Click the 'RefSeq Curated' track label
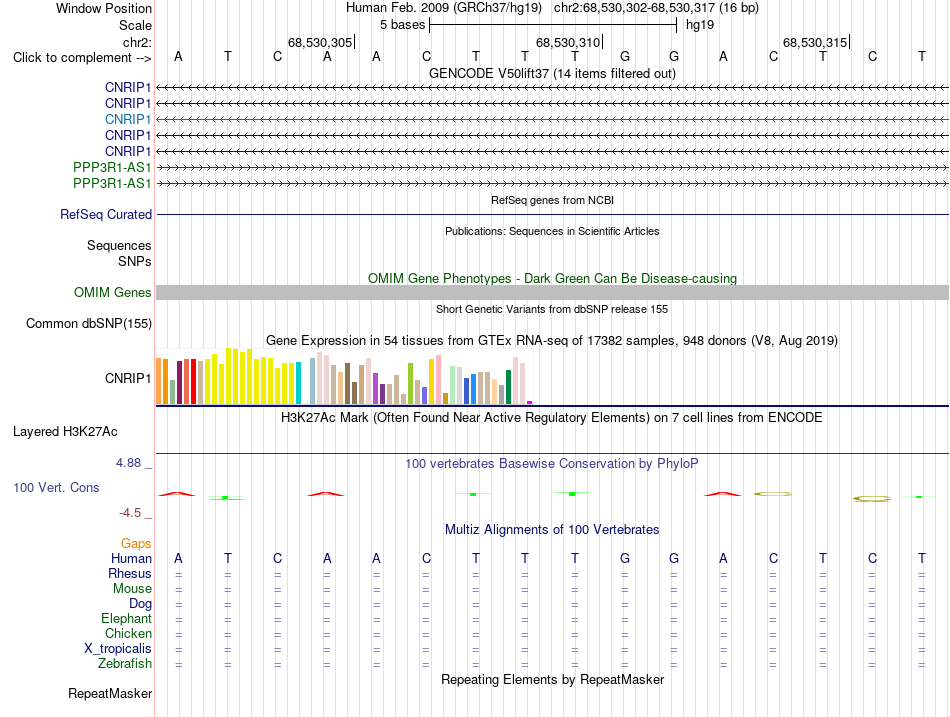The image size is (950, 717). (106, 215)
